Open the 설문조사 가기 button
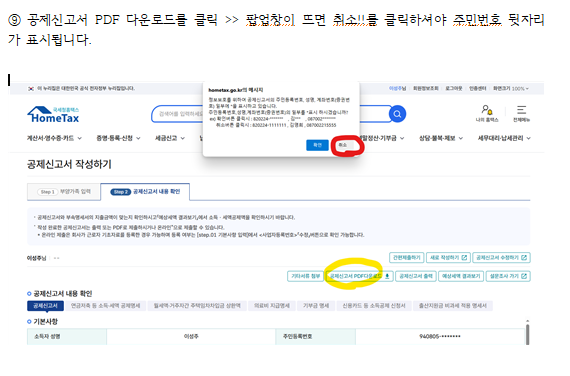570x376 pixels. click(508, 276)
